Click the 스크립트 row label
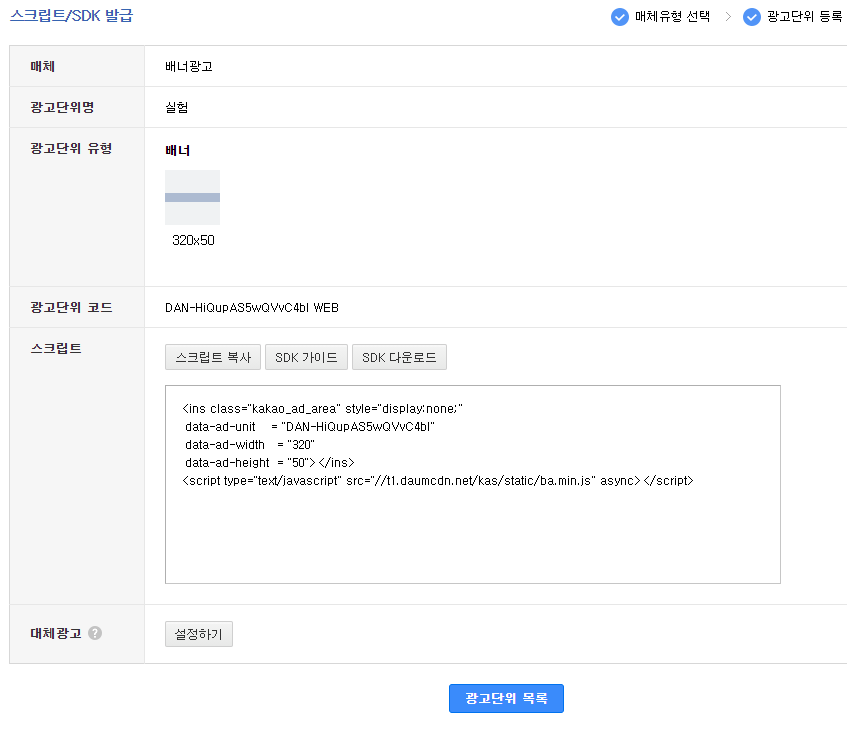Viewport: 847px width, 732px height. click(x=56, y=348)
